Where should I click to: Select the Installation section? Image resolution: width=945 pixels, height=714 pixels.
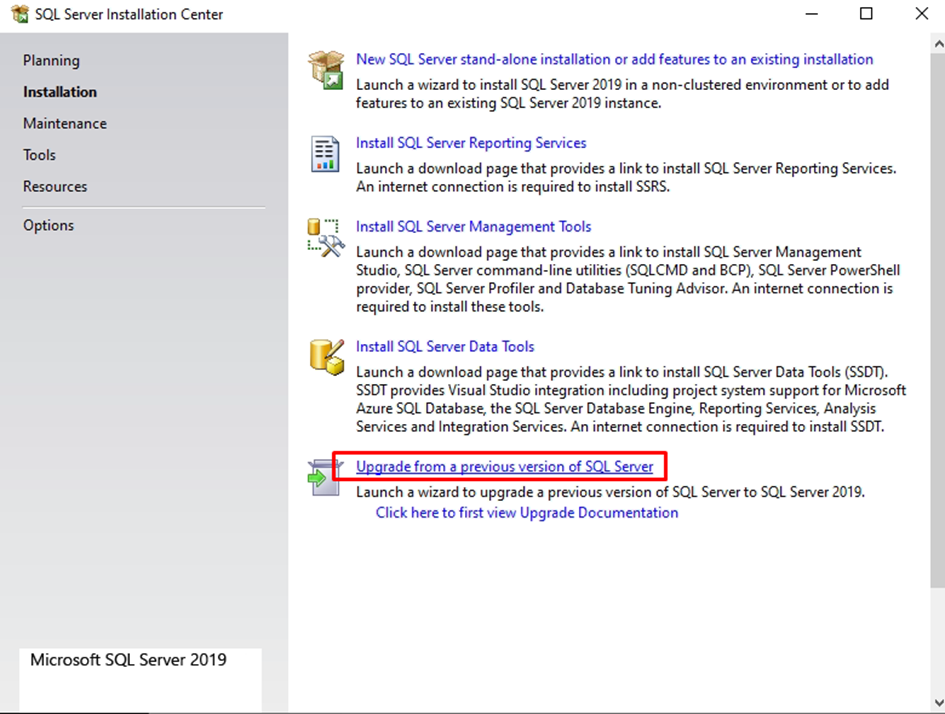coord(60,92)
